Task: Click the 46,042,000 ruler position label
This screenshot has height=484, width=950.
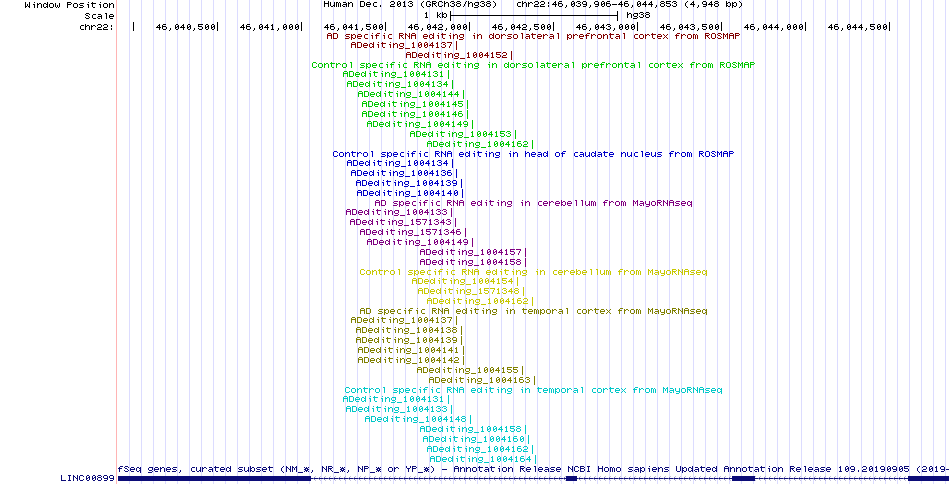Action: [437, 27]
